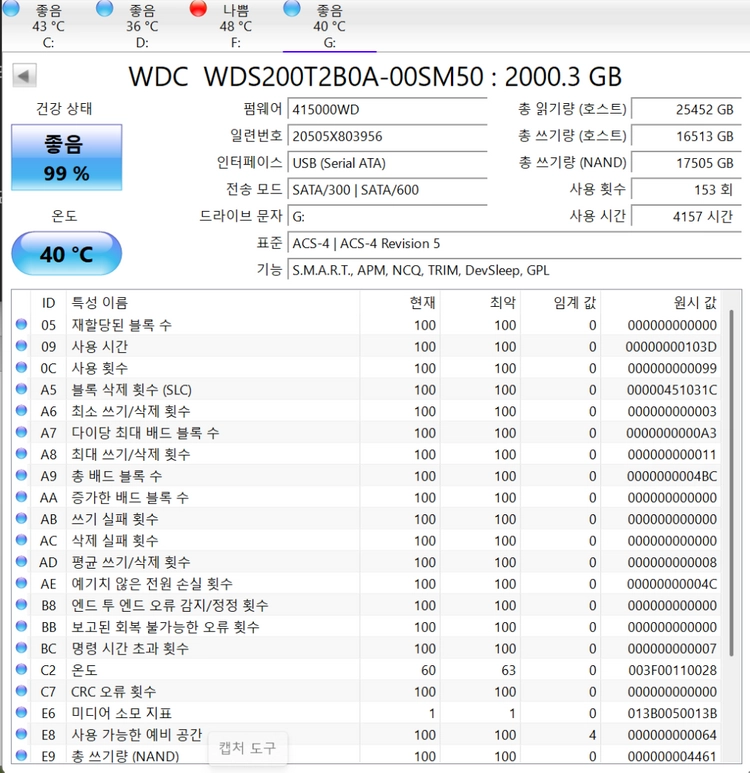
Task: Click the 최악 column header
Action: 480,302
